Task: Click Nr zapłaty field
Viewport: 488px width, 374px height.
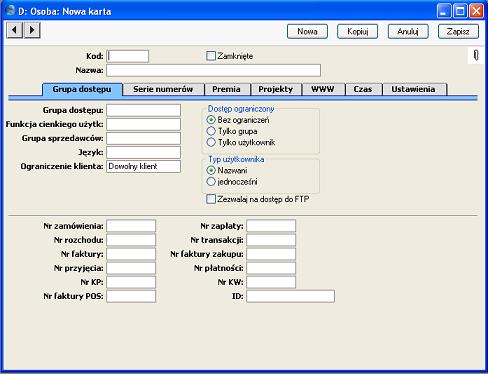Action: [271, 226]
